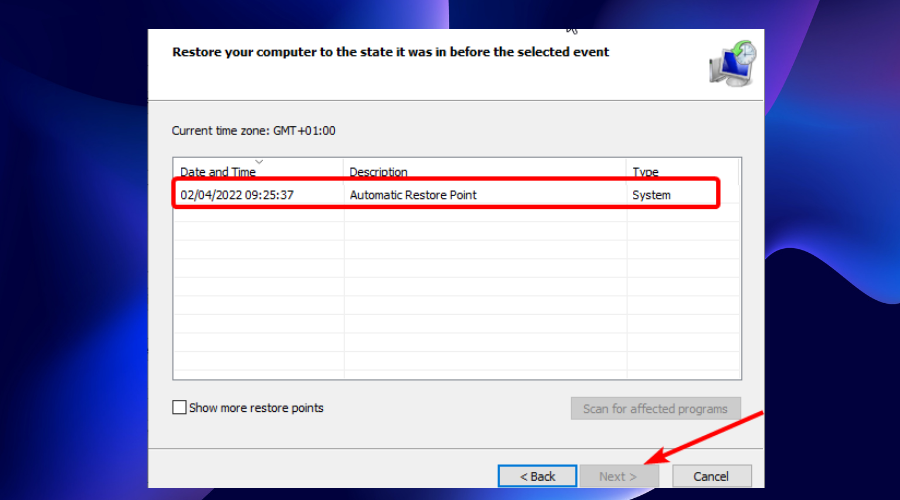Image resolution: width=900 pixels, height=500 pixels.
Task: Click the Back button
Action: click(x=537, y=476)
